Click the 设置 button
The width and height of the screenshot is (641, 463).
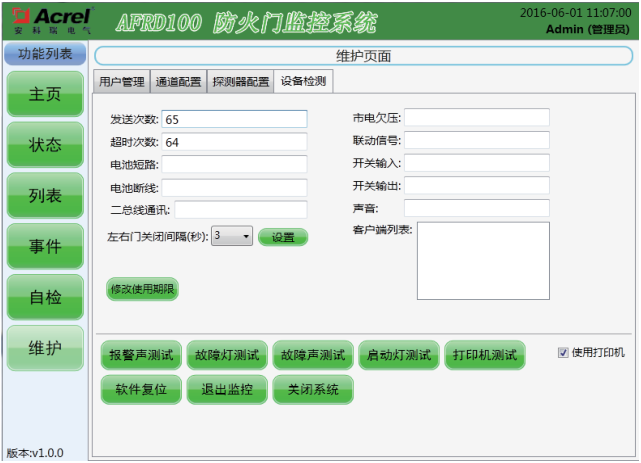[x=283, y=237]
